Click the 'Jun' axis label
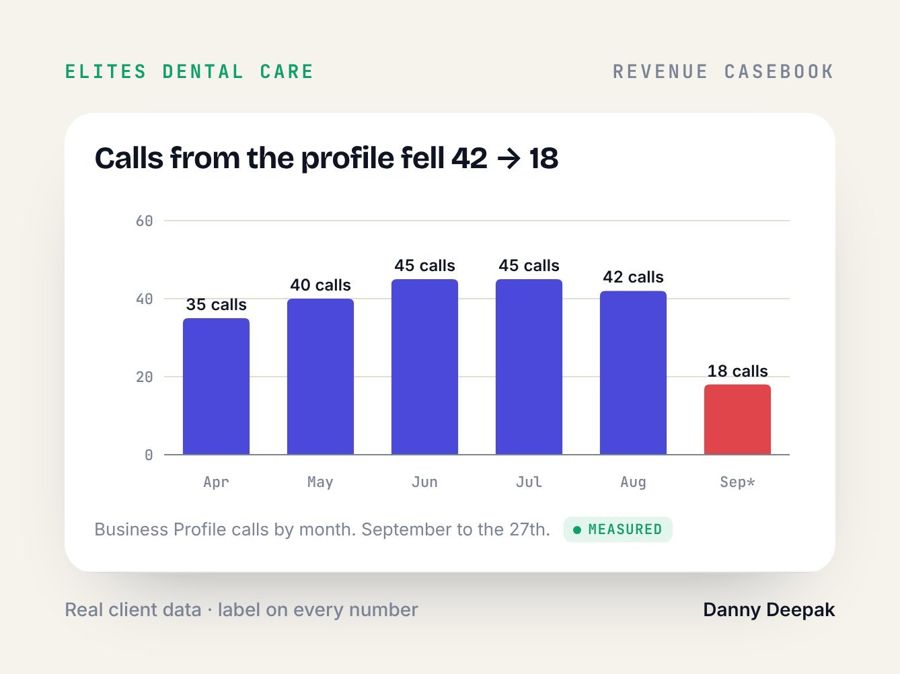The image size is (900, 674). coord(425,482)
